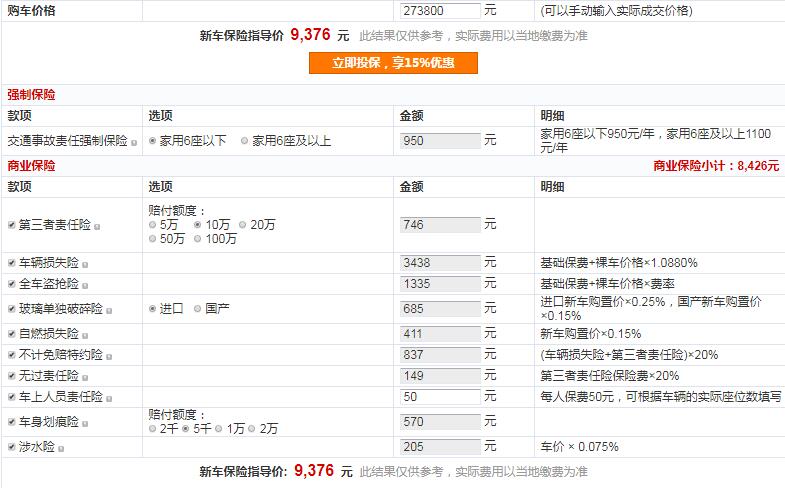Screen dimensions: 785x488
Task: Choose 50万 third-party coverage amount
Action: tap(152, 239)
